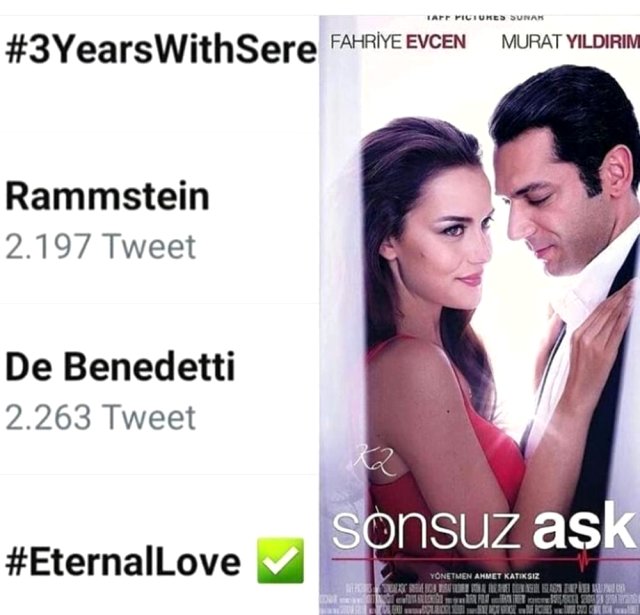The width and height of the screenshot is (640, 615).
Task: Click the Yönetmen Ahmet Katıksız credit line
Action: [x=485, y=576]
